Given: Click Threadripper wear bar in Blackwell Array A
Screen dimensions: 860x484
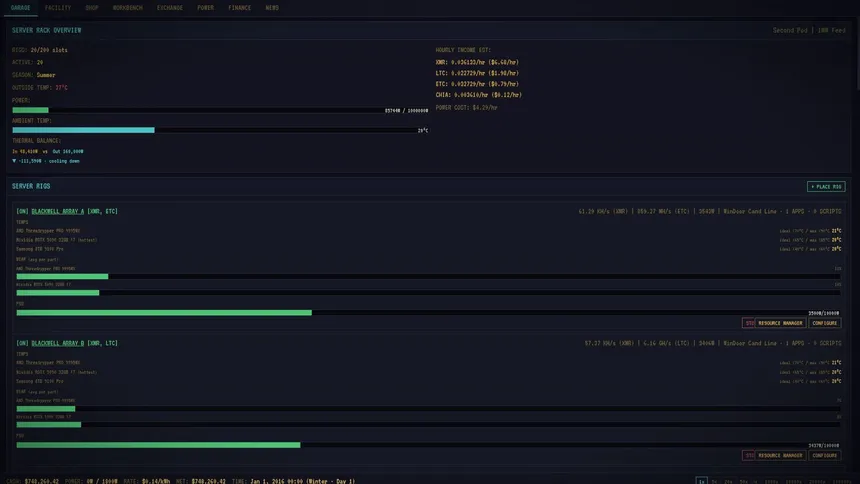Looking at the screenshot, I should [x=428, y=277].
